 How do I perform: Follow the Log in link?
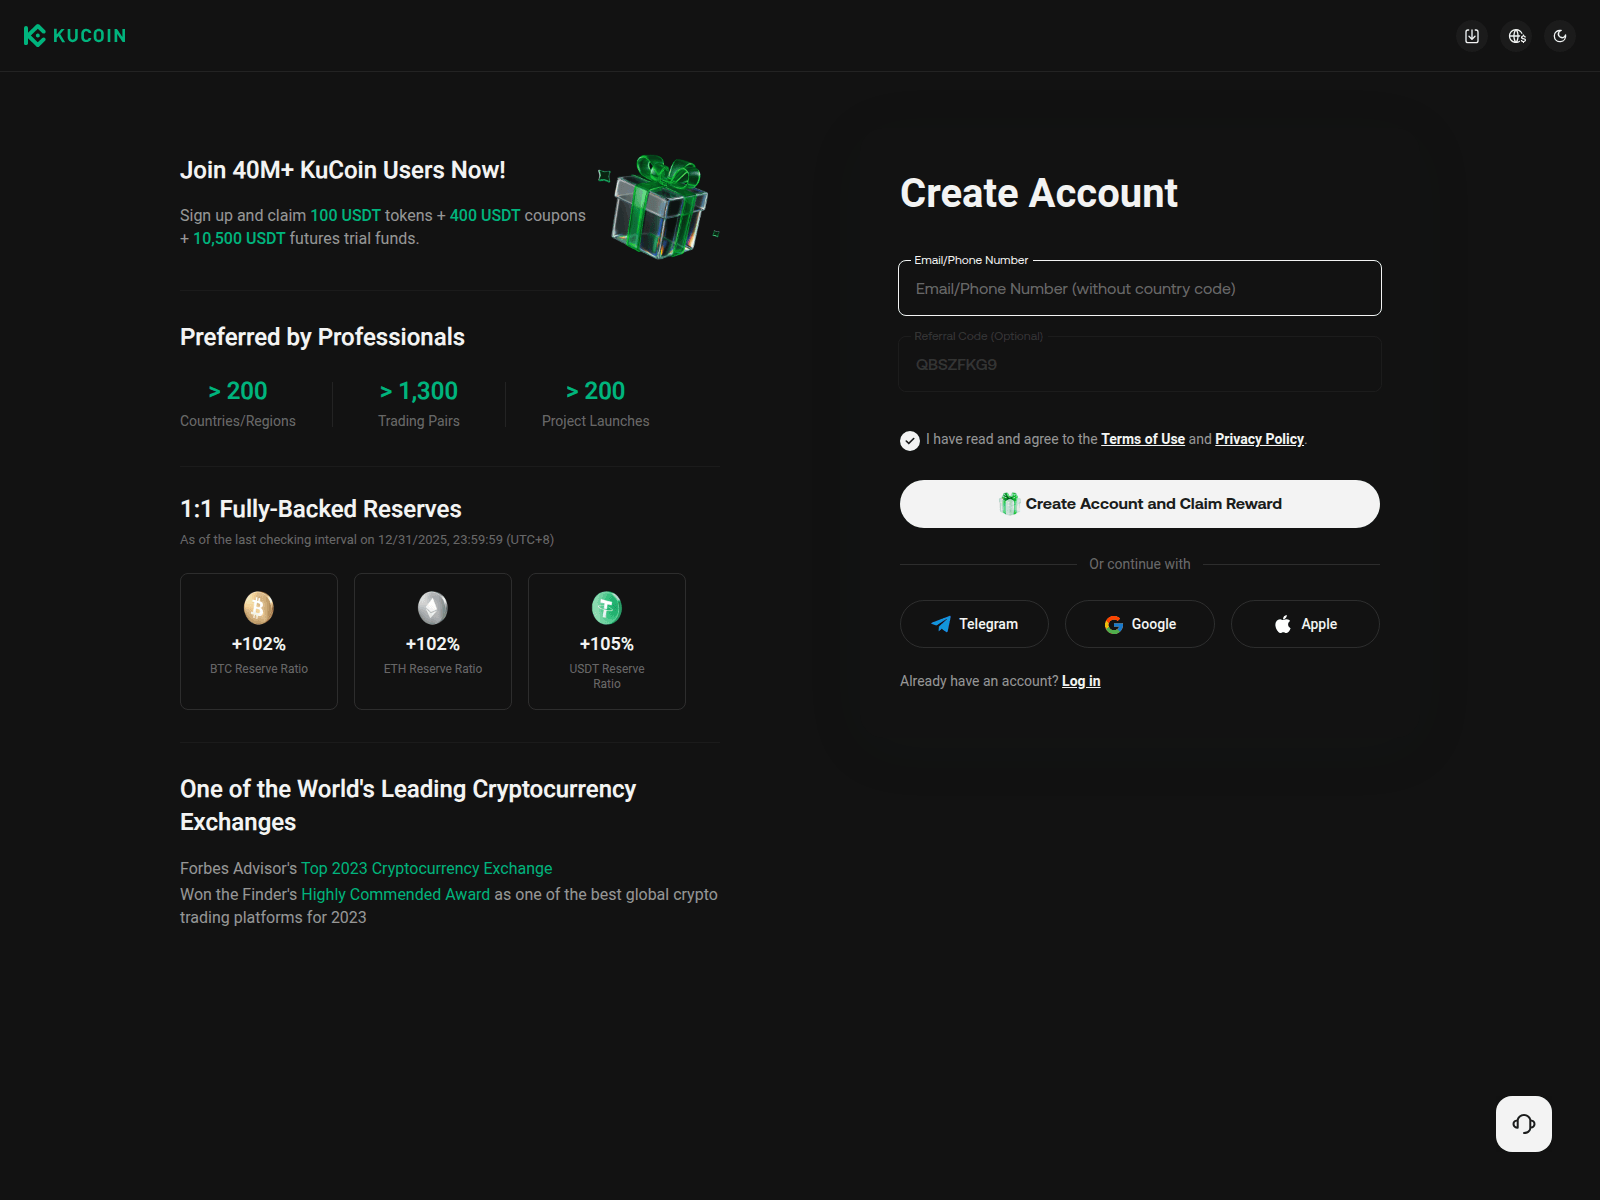tap(1081, 681)
